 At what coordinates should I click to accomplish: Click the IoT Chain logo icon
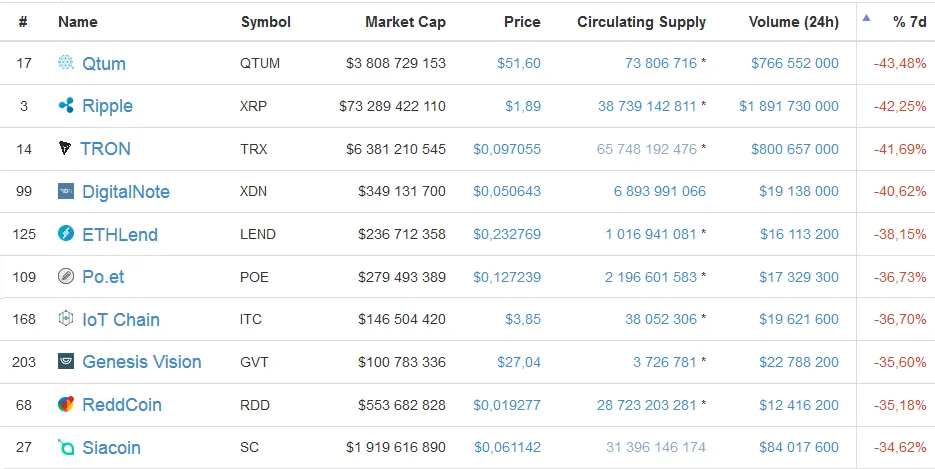pyautogui.click(x=66, y=319)
